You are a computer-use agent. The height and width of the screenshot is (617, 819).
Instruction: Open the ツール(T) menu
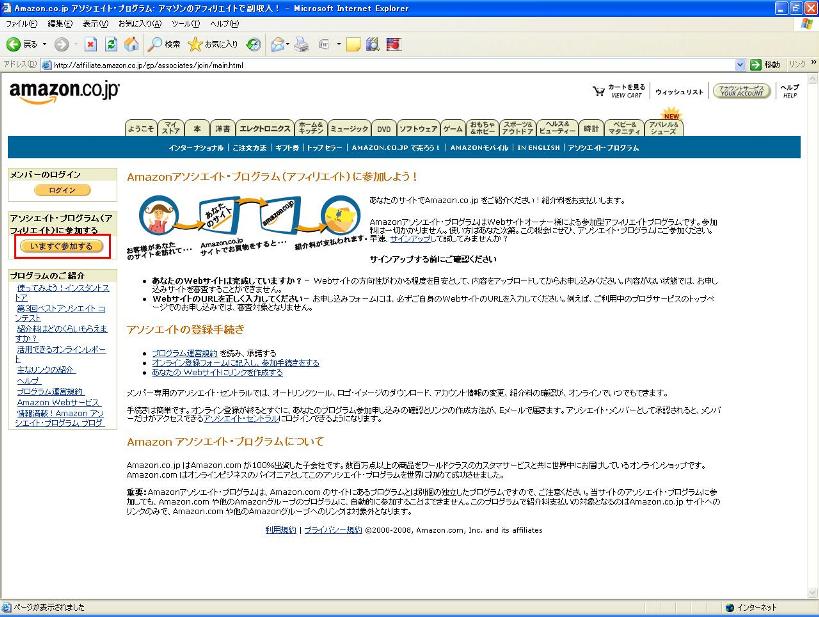click(x=185, y=24)
